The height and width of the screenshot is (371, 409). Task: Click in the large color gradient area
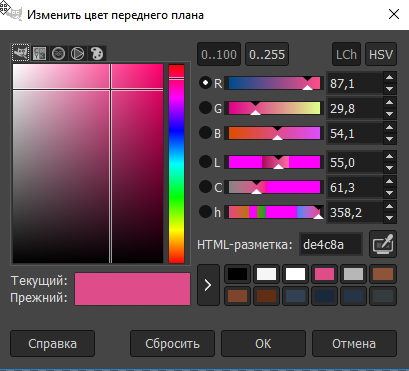pyautogui.click(x=88, y=164)
